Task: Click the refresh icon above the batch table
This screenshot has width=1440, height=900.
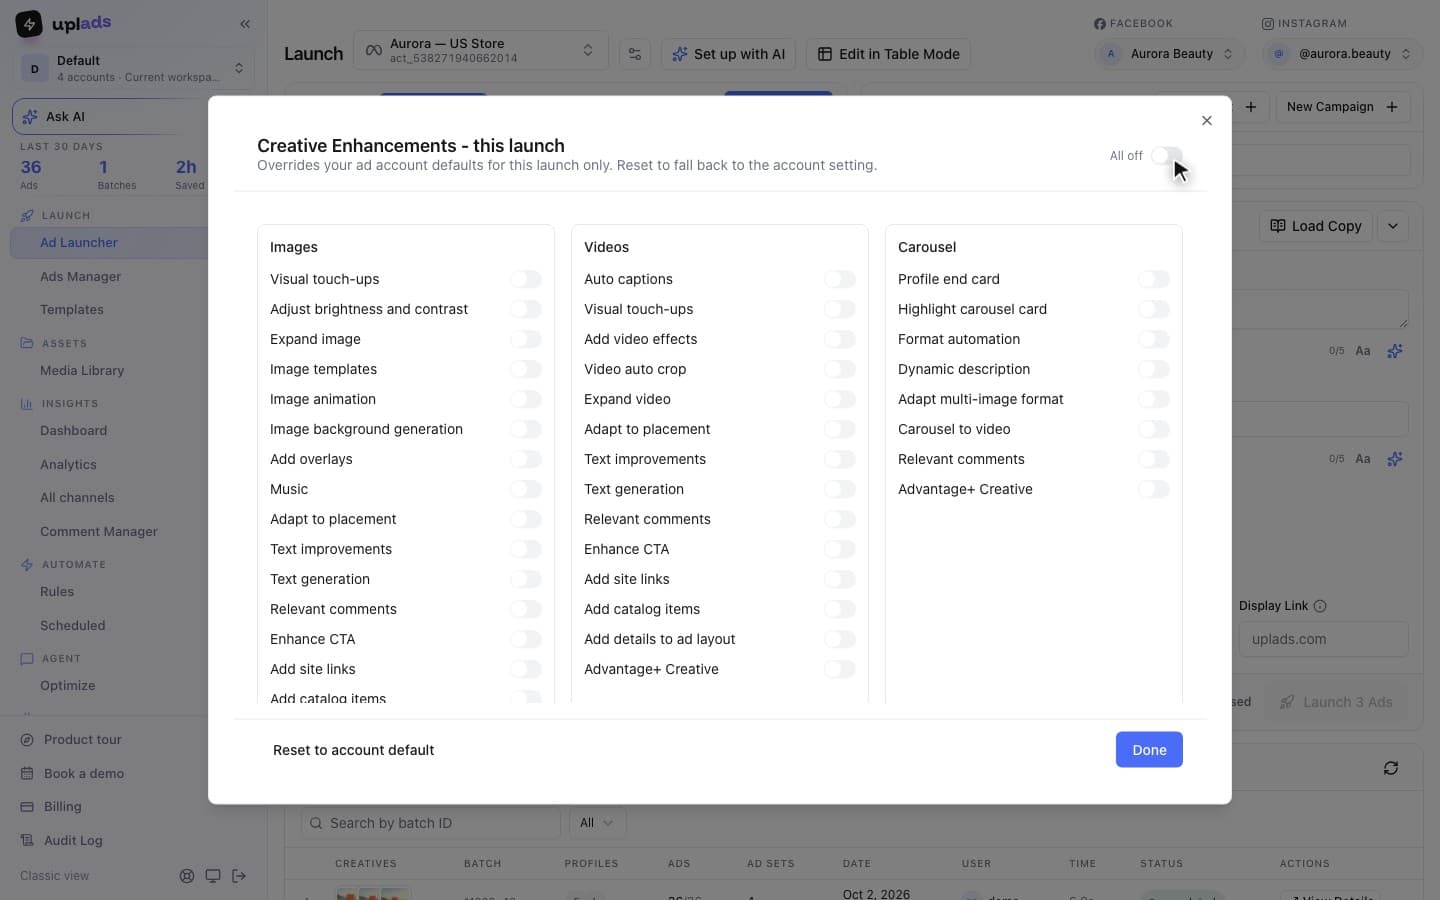Action: [1391, 768]
